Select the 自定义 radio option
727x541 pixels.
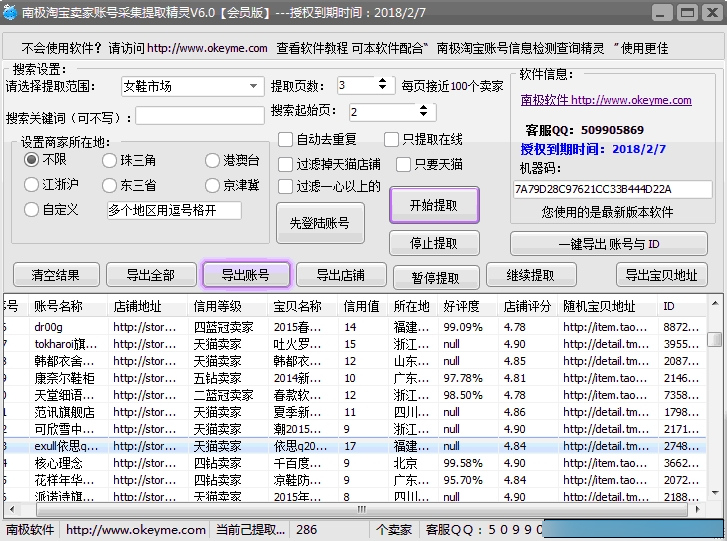(32, 210)
